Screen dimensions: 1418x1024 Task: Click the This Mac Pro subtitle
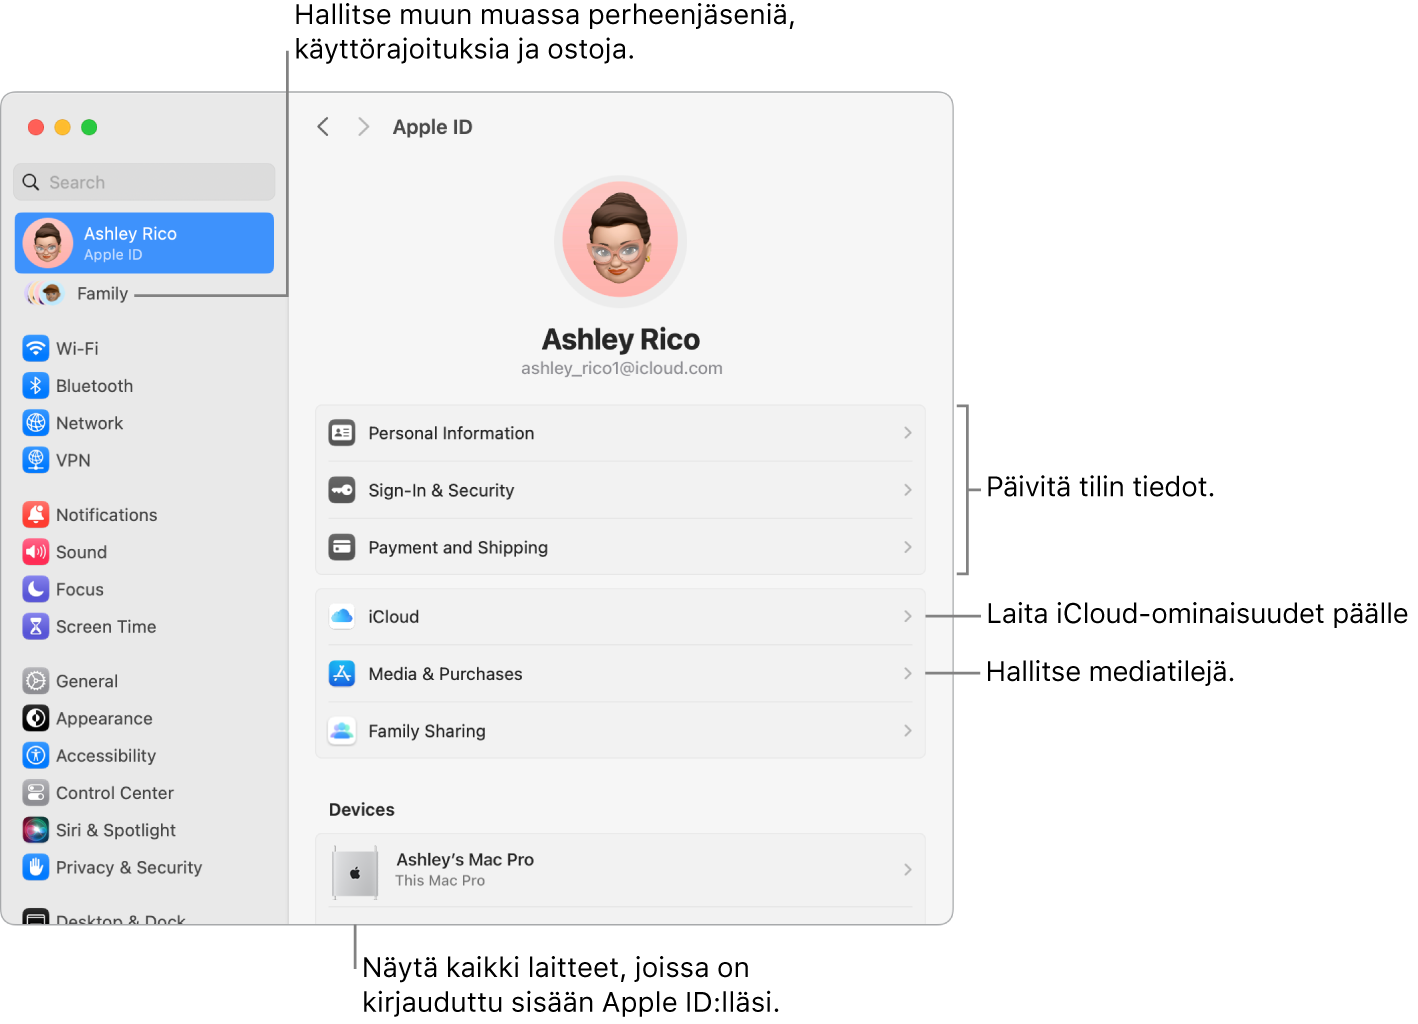[x=440, y=881]
